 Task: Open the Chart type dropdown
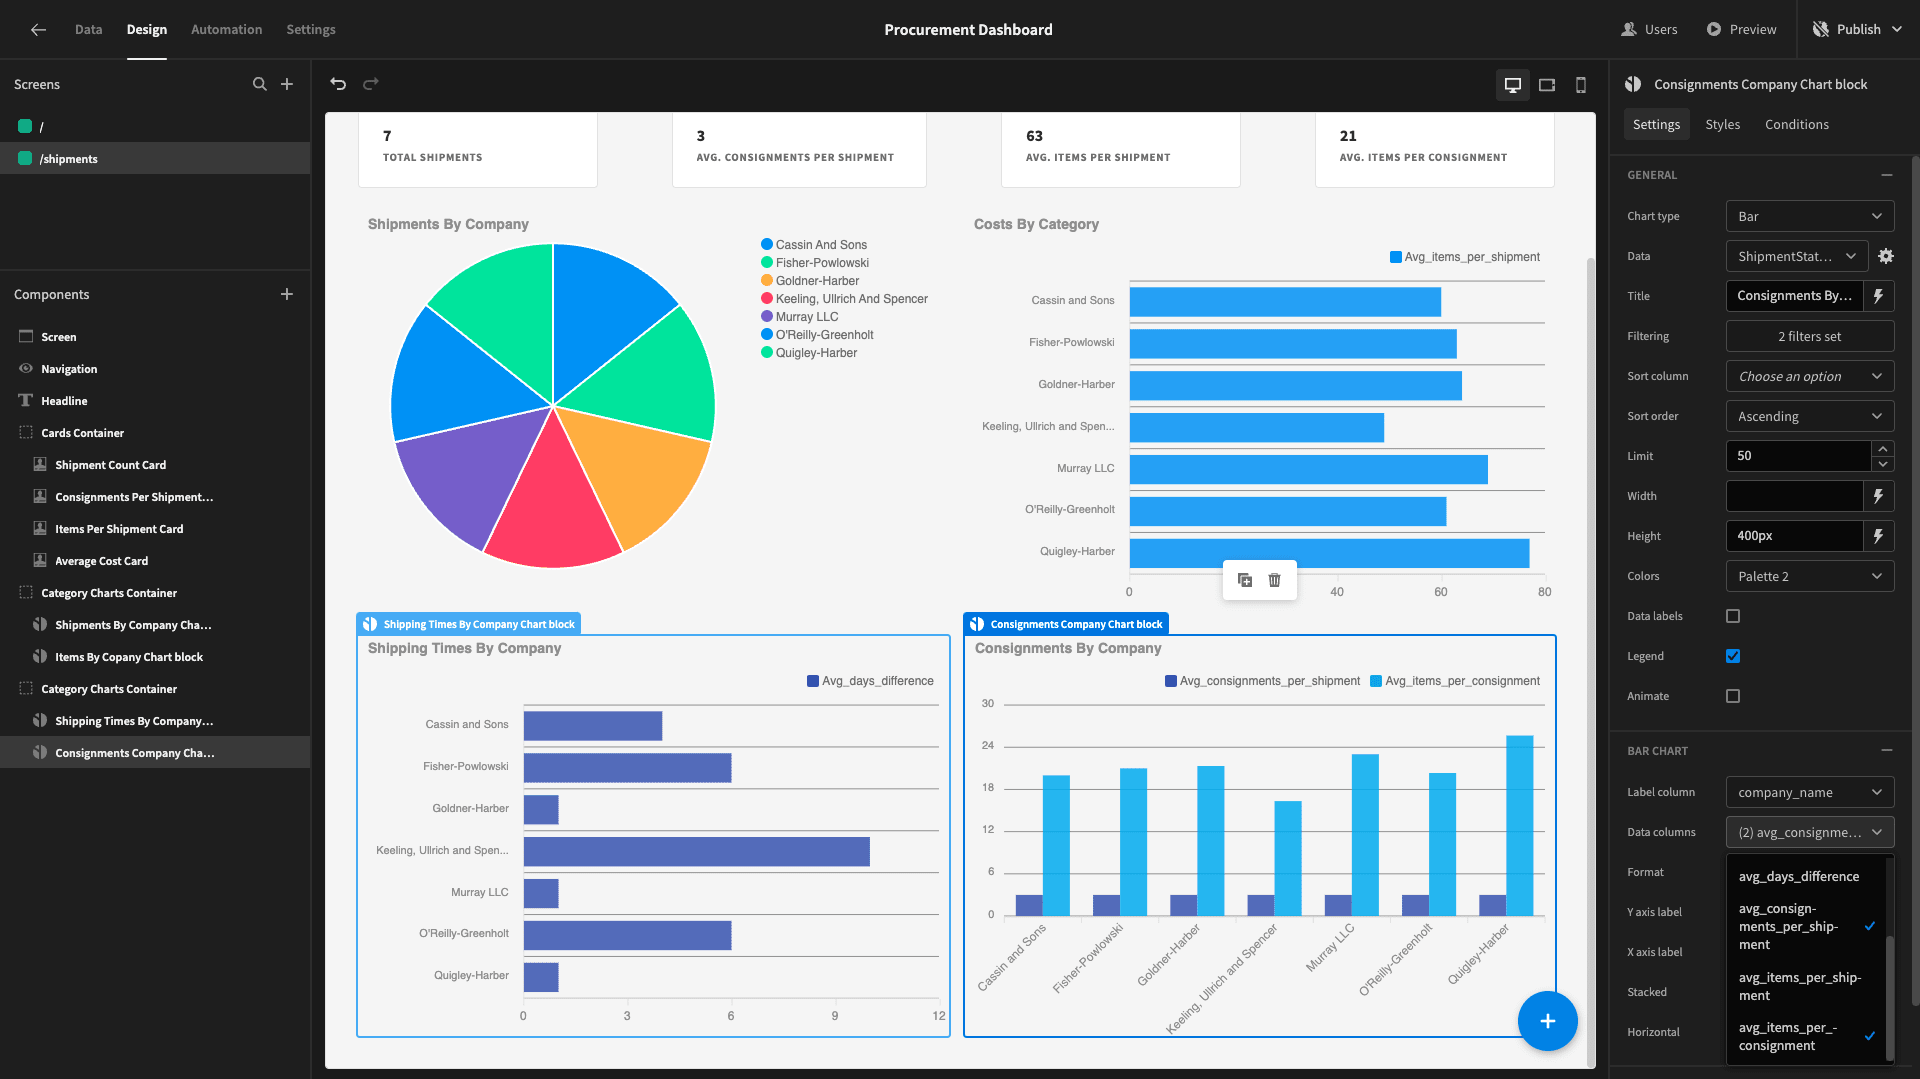[x=1810, y=216]
